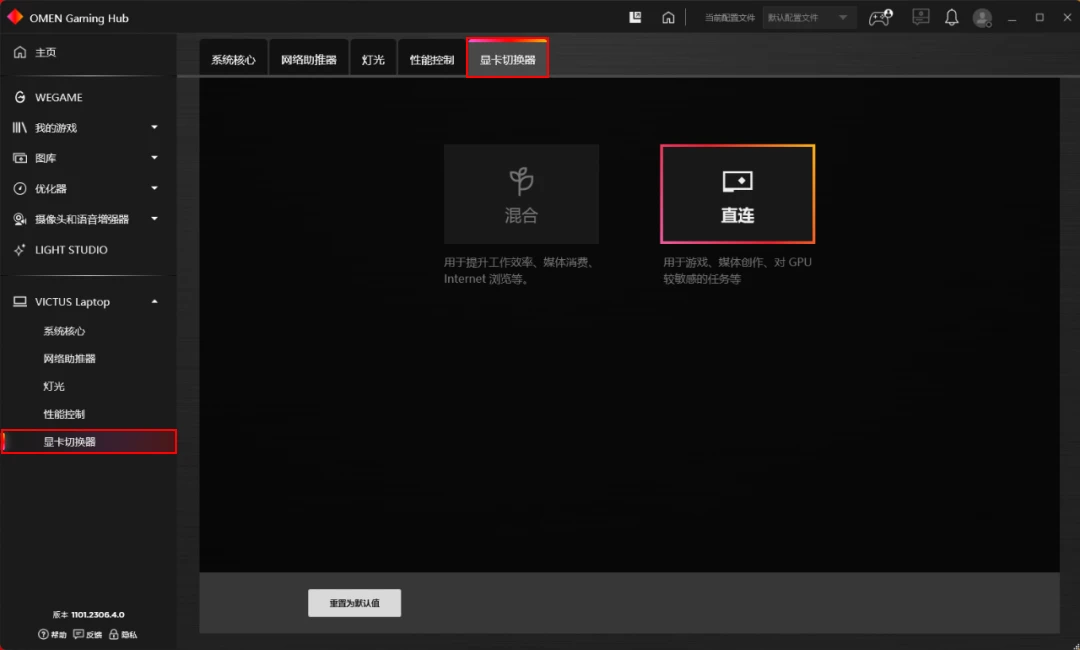
Task: Click the OMEN red diamond logo
Action: [x=14, y=17]
